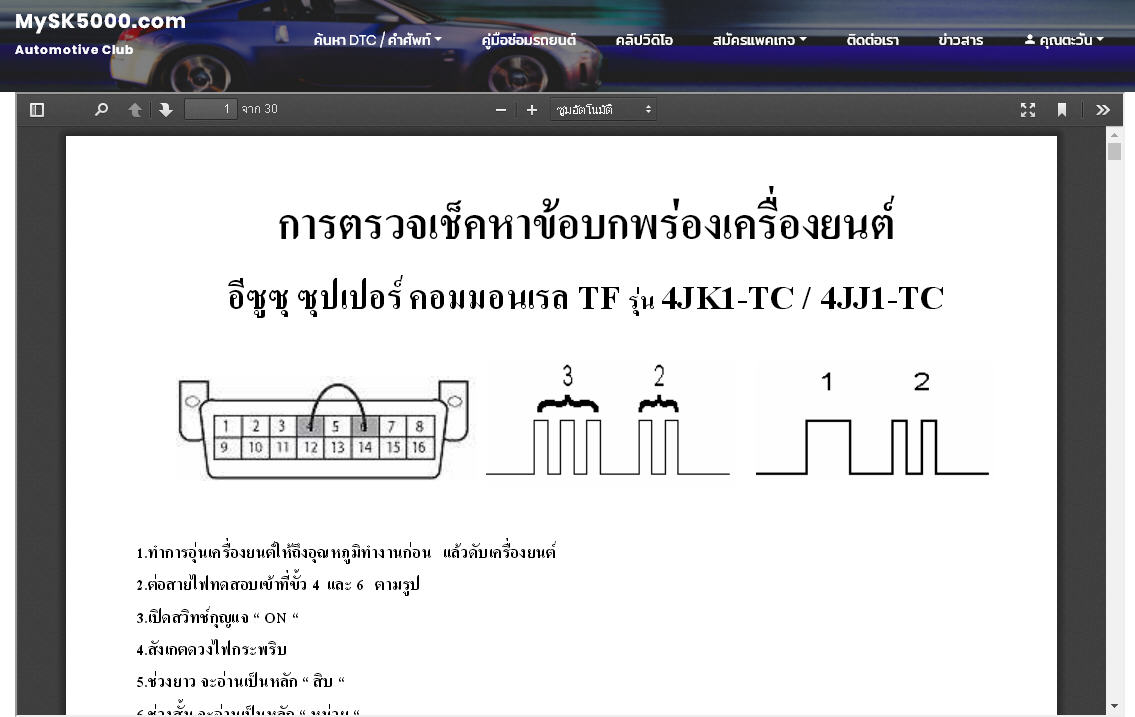Expand the ค้นหา DTC / คำศัพท์ menu
The width and height of the screenshot is (1135, 717).
(377, 40)
